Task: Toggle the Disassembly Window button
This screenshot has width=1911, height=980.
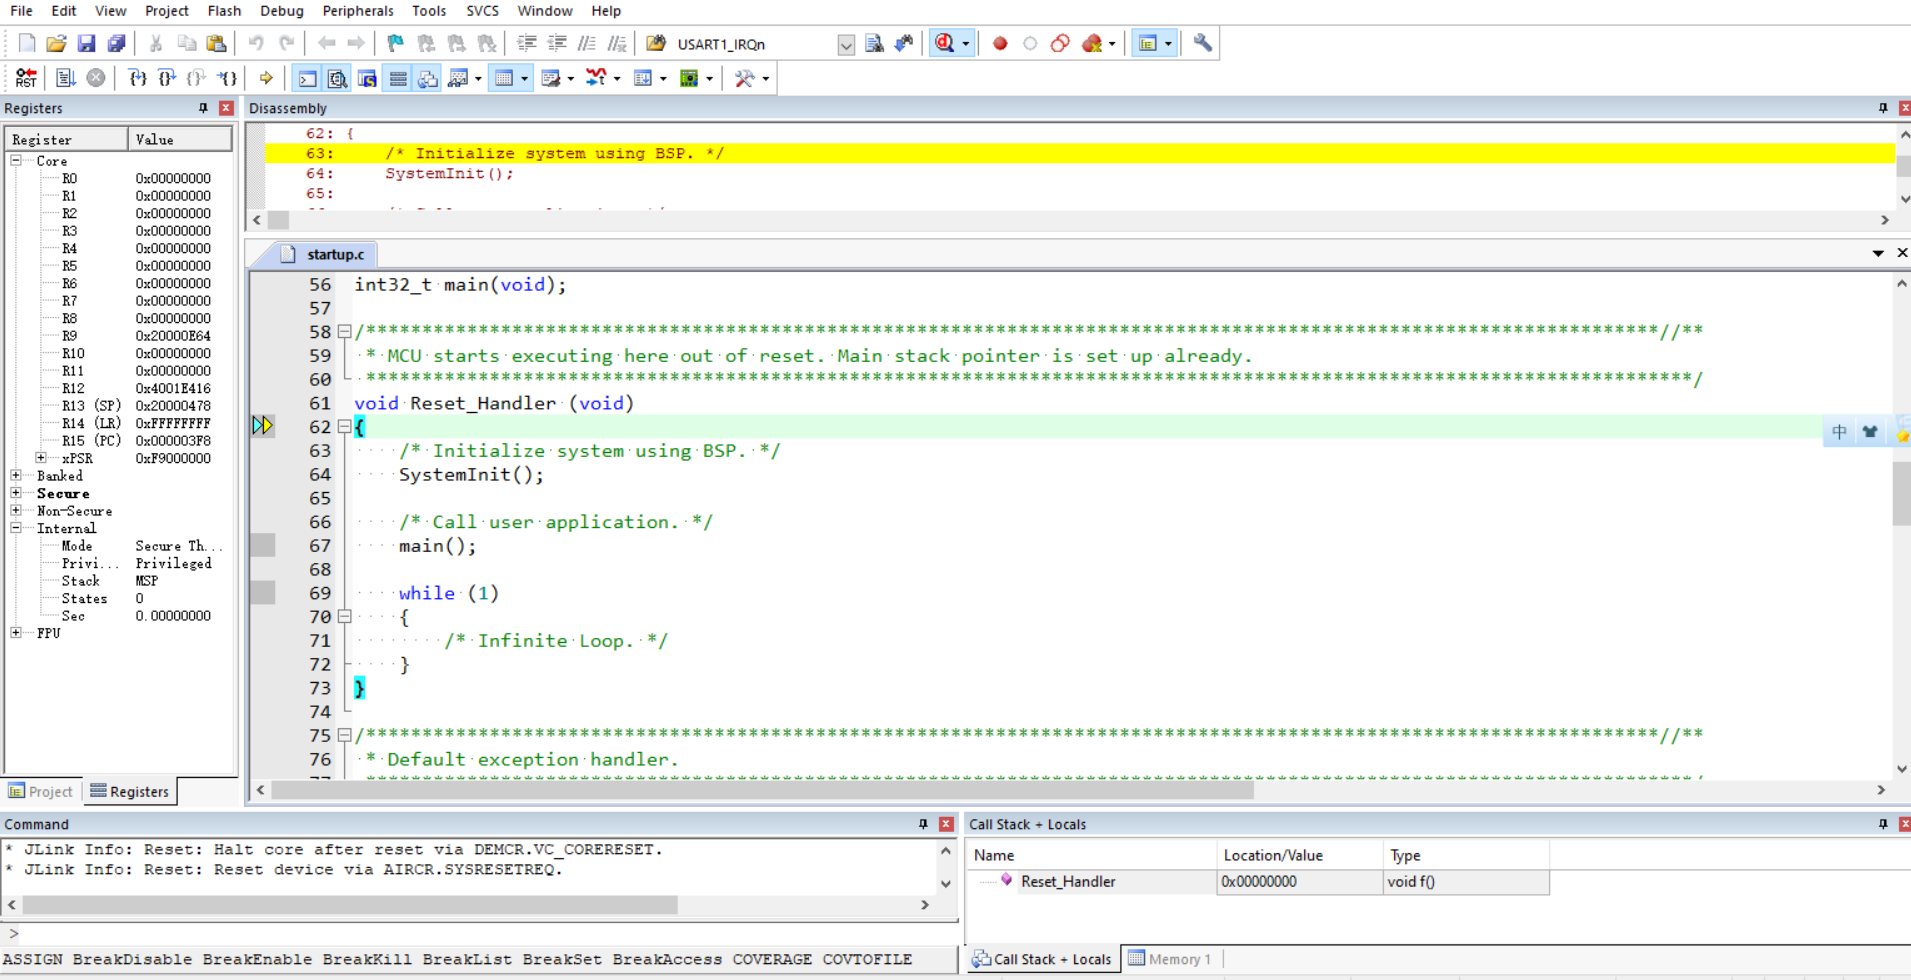Action: (338, 78)
